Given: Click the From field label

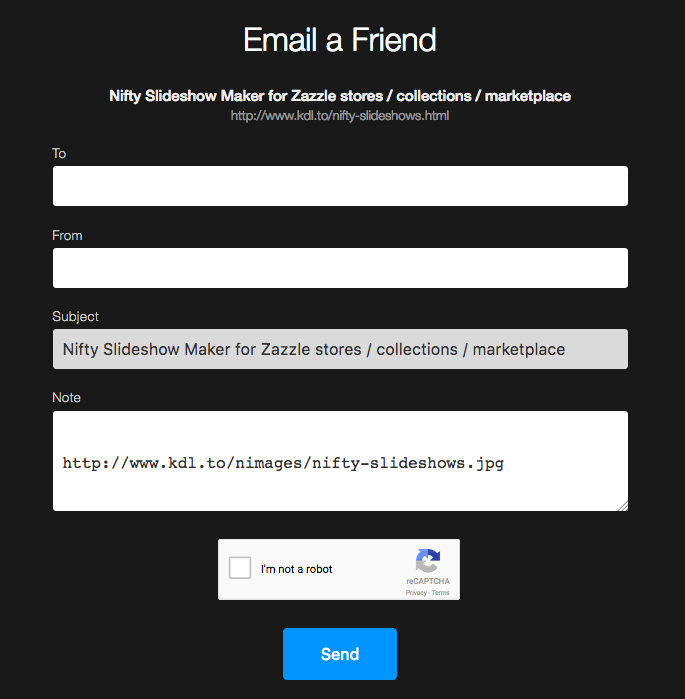Looking at the screenshot, I should (67, 235).
